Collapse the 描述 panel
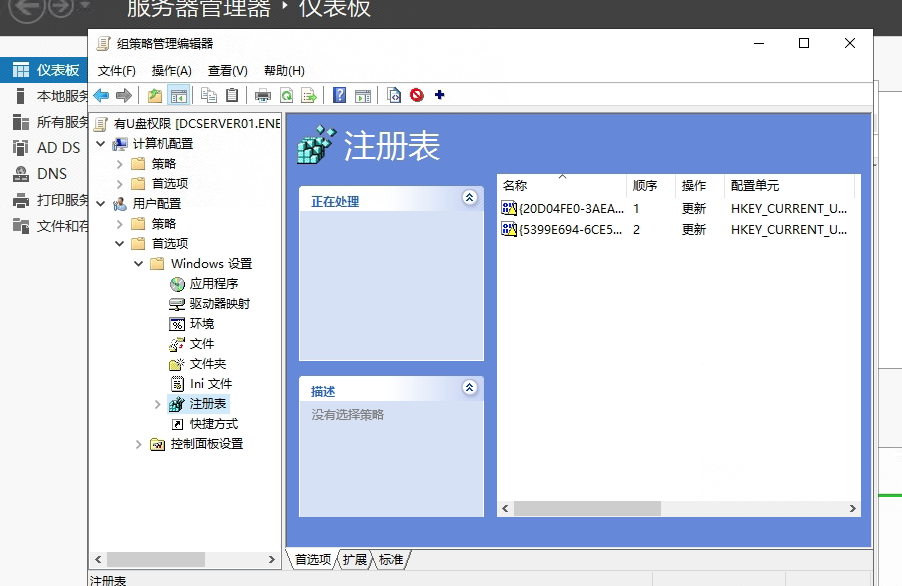 pyautogui.click(x=470, y=388)
